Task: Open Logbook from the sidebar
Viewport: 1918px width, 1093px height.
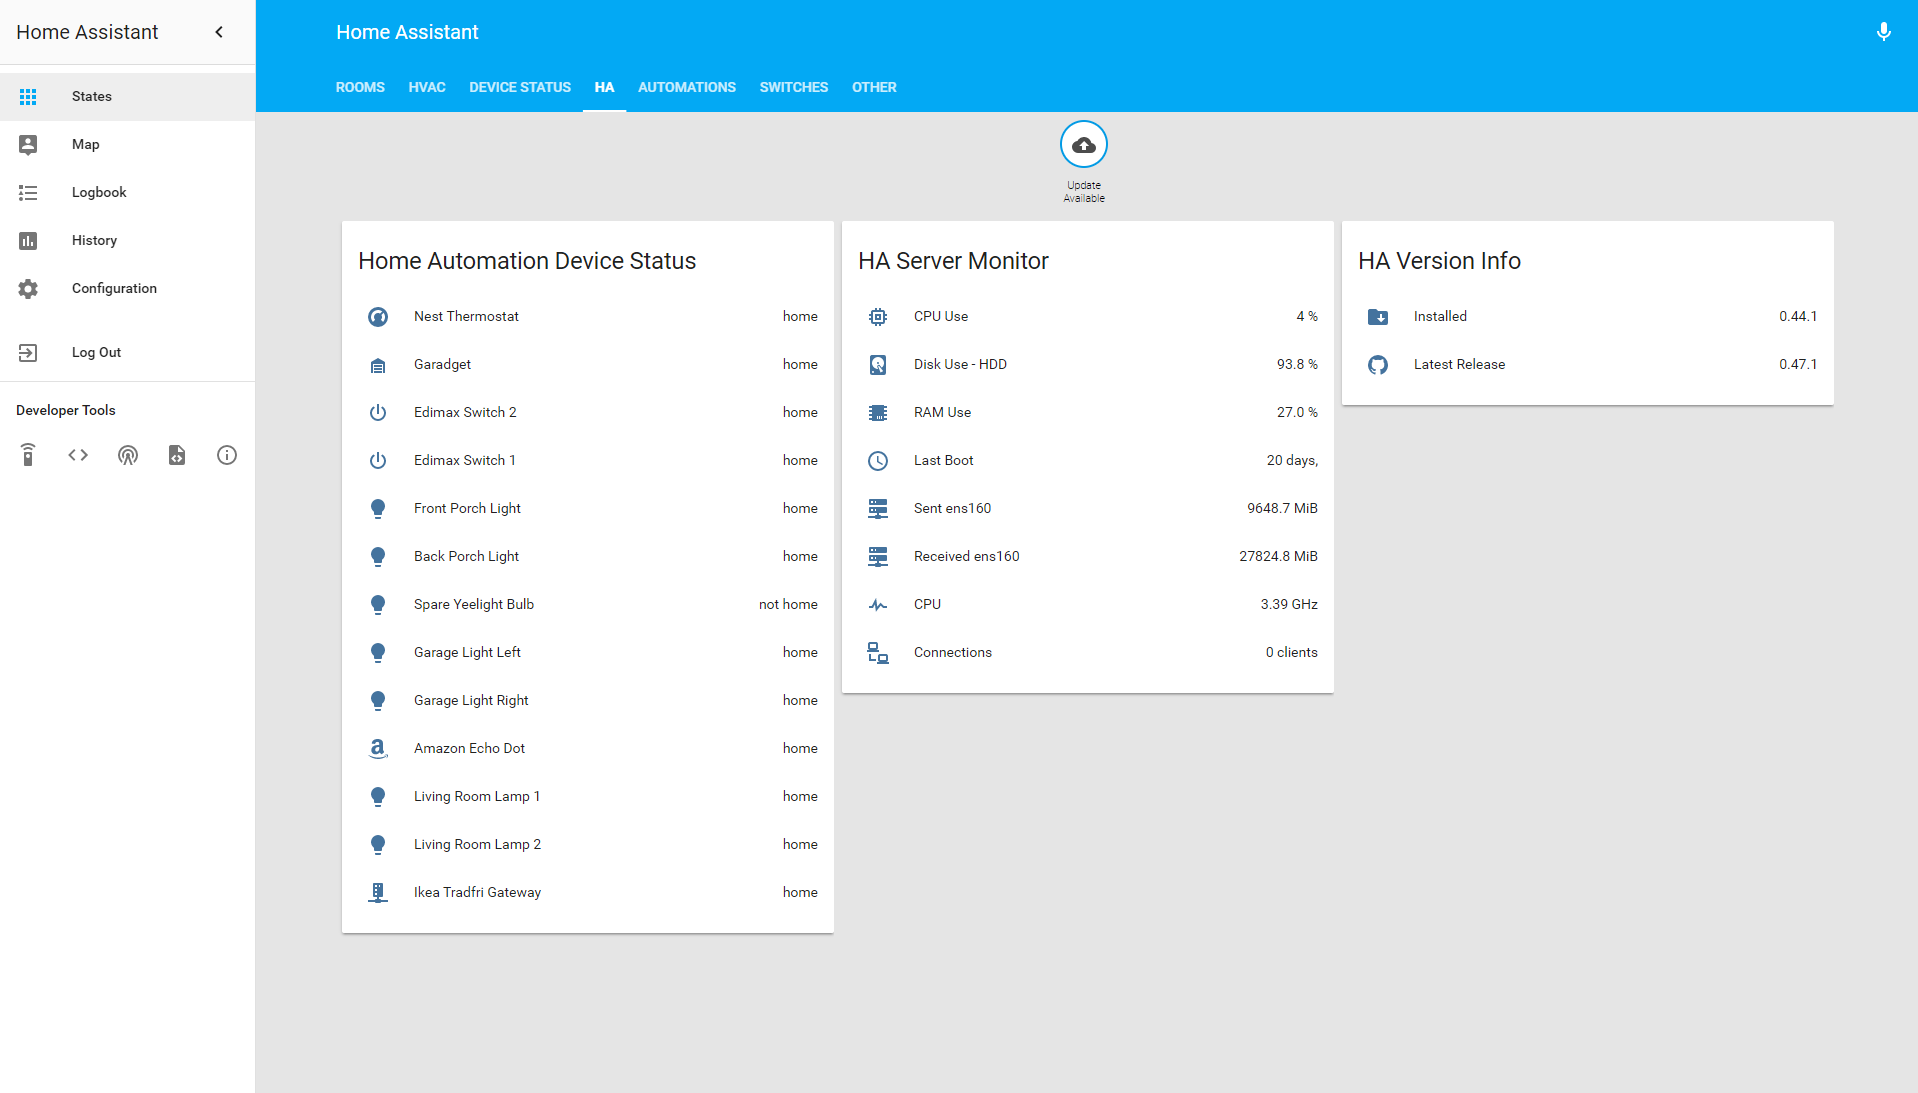Action: [x=99, y=193]
